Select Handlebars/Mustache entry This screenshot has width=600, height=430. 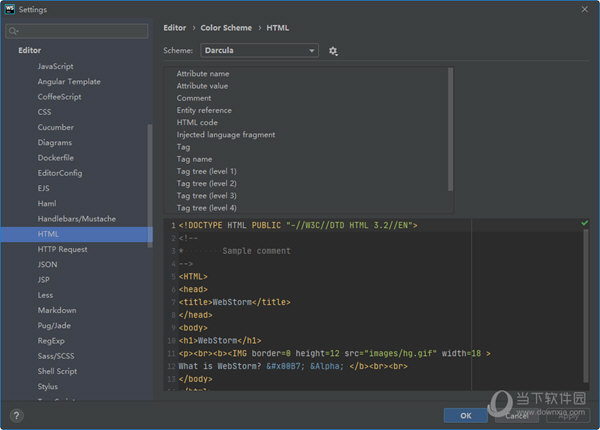click(x=77, y=219)
